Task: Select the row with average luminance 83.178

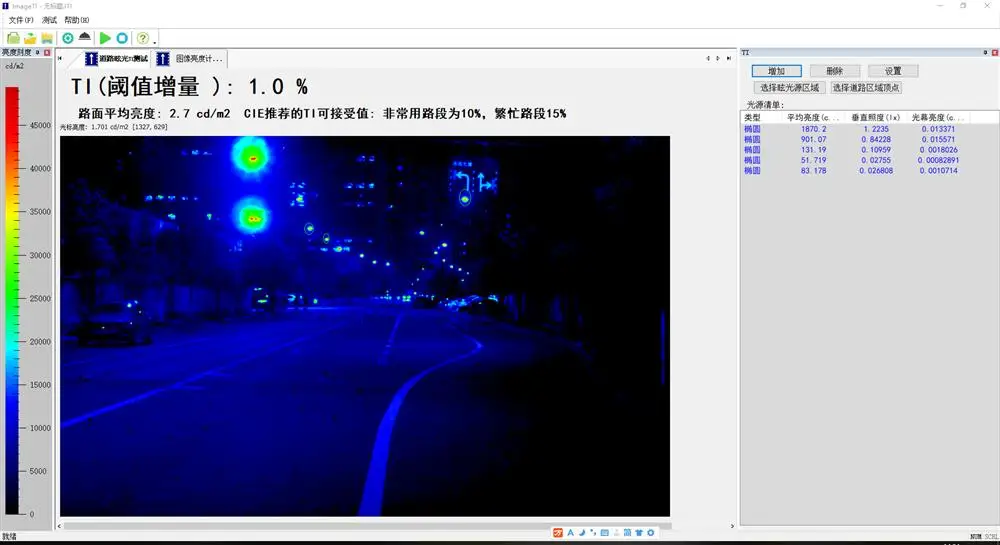Action: click(869, 170)
